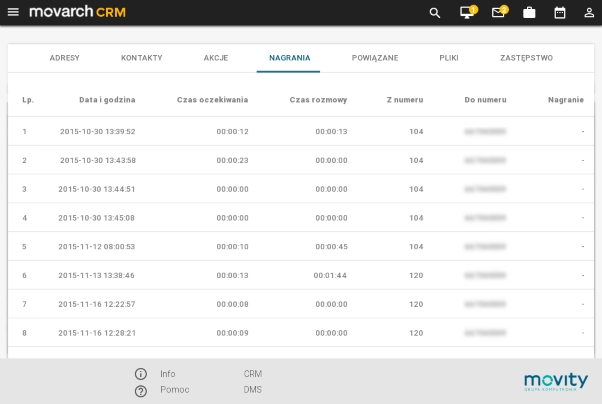602x404 pixels.
Task: Open the monitor notifications icon
Action: (466, 13)
